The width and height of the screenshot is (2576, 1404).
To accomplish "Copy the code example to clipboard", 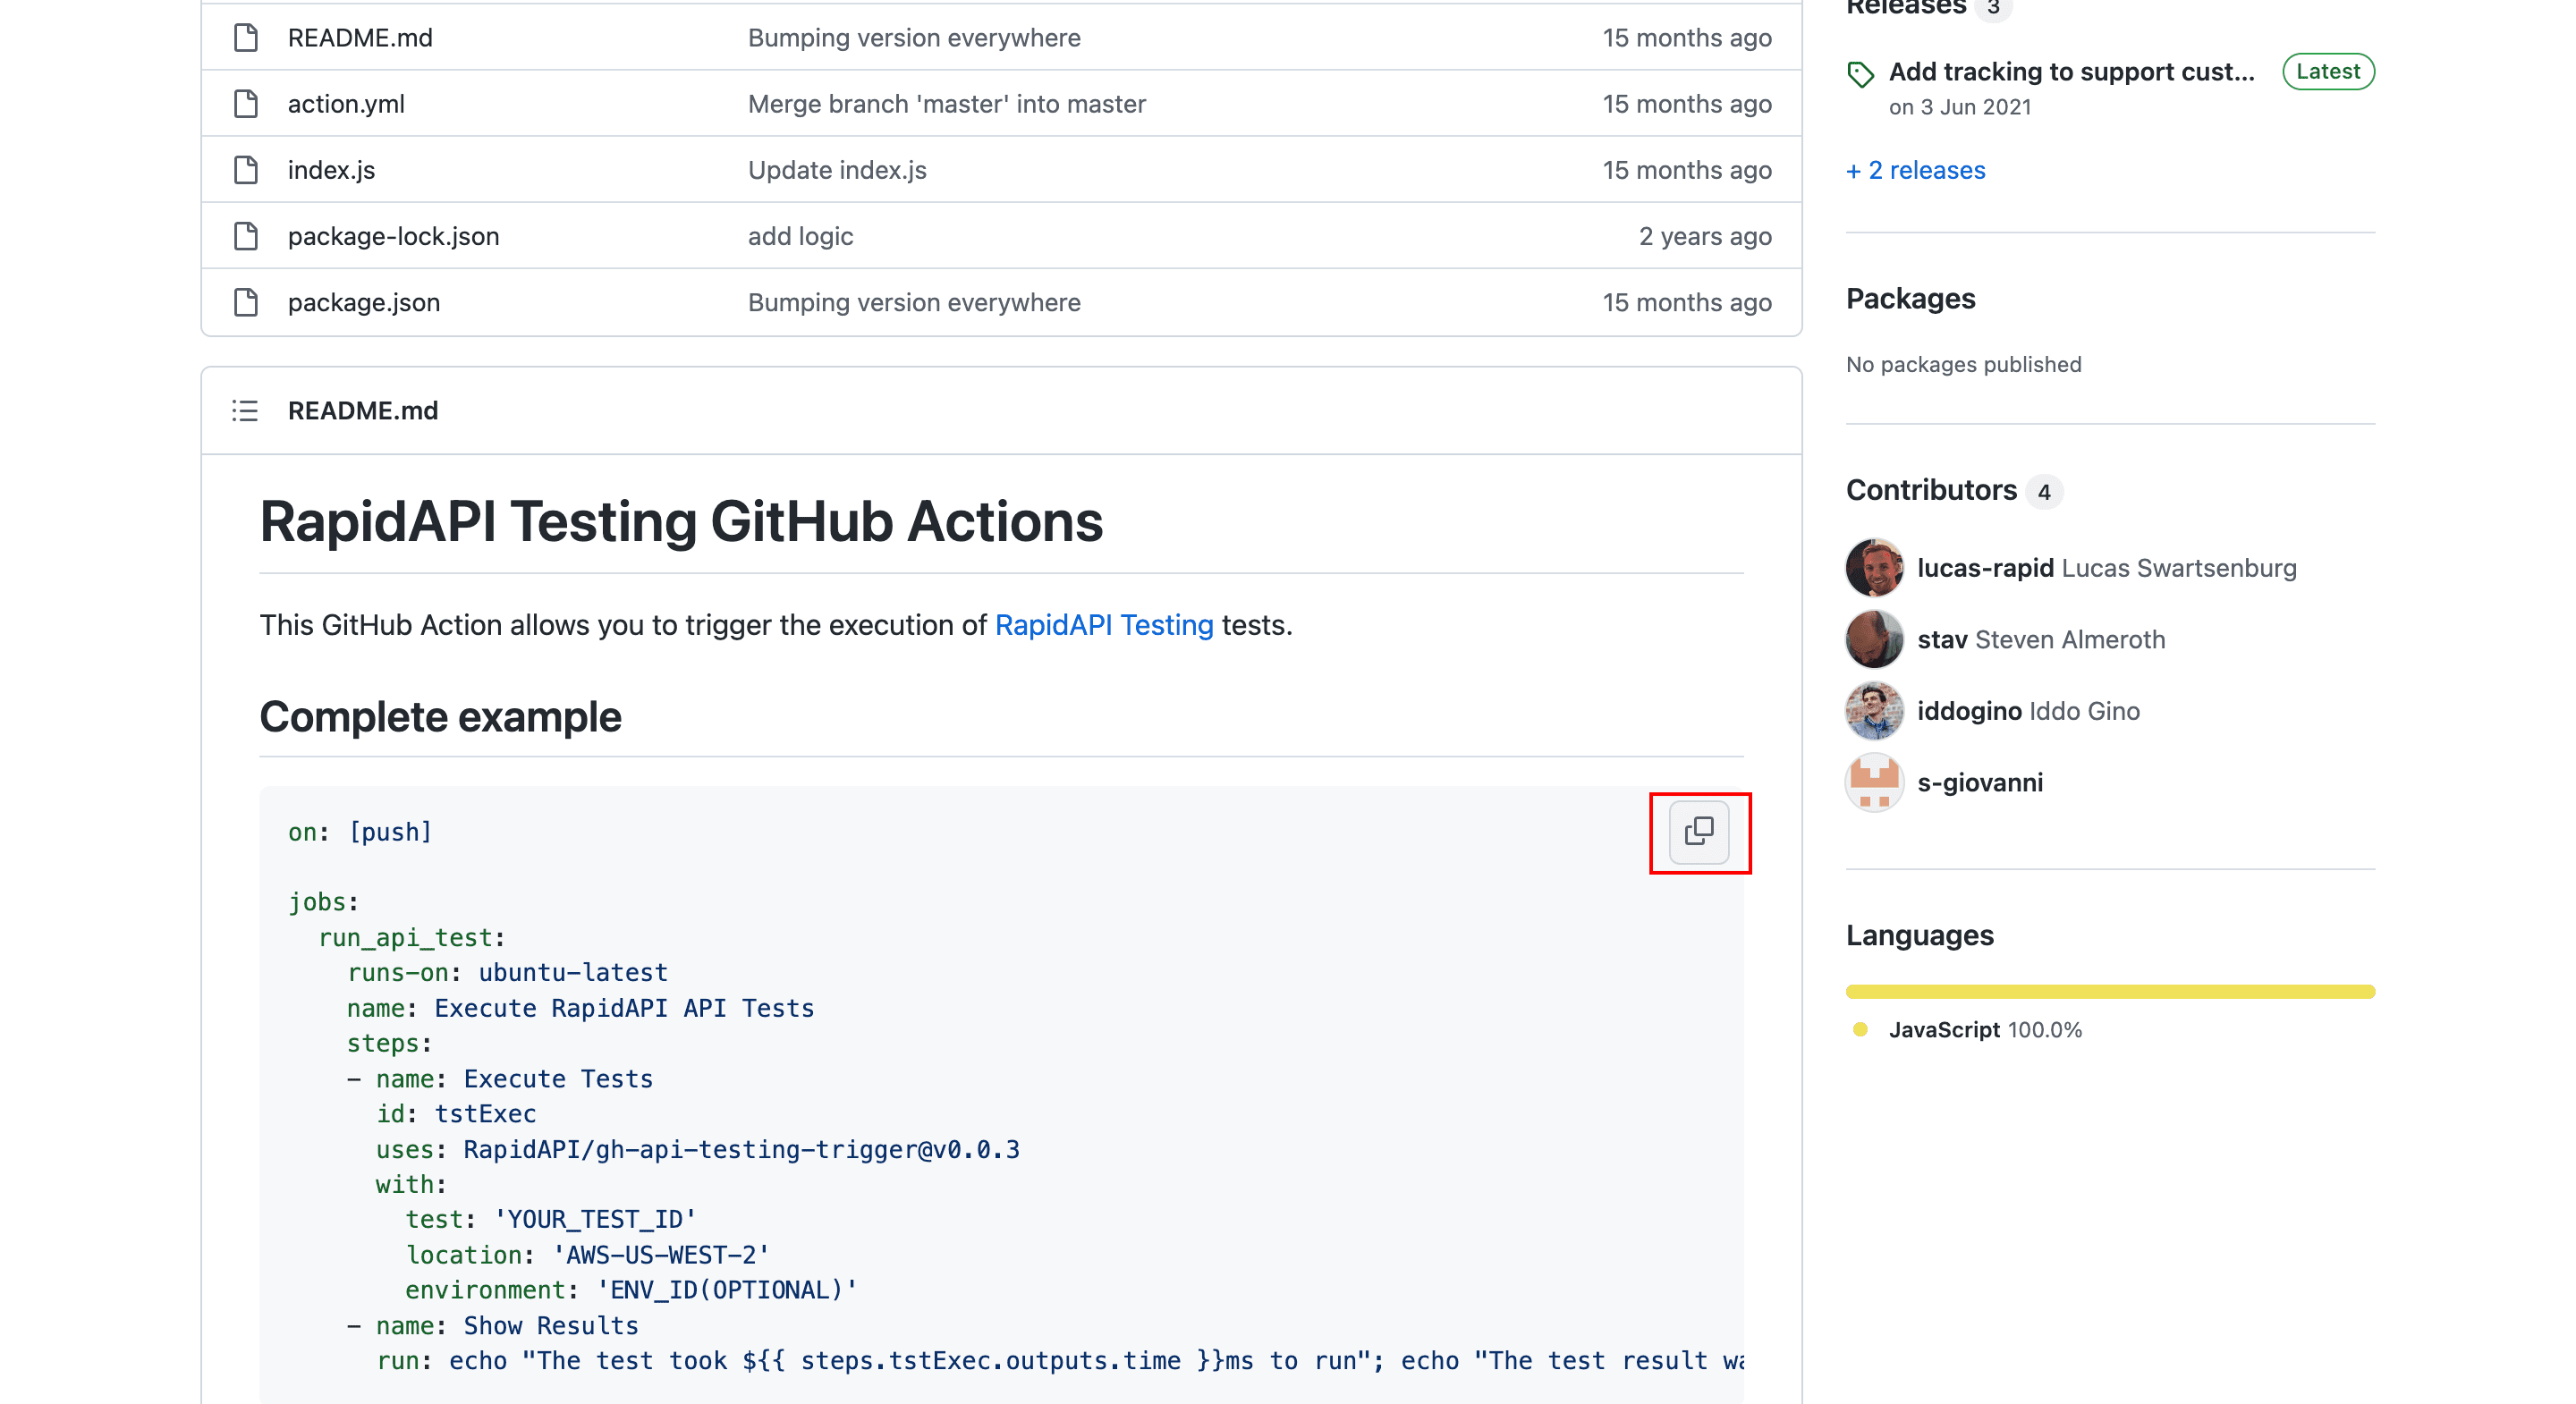I will [x=1699, y=832].
